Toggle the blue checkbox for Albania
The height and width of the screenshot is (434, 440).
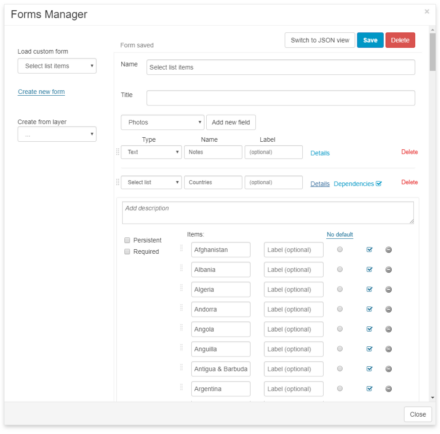pos(369,269)
